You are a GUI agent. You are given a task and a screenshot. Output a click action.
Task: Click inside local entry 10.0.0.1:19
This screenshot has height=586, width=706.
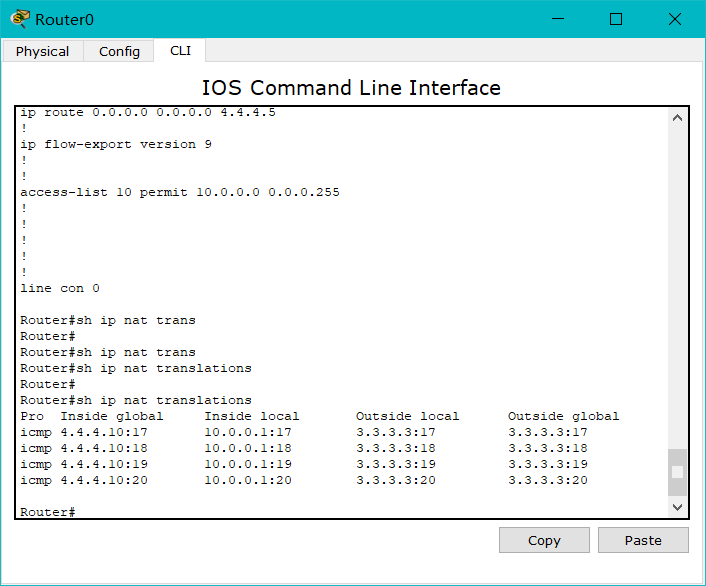pyautogui.click(x=248, y=464)
